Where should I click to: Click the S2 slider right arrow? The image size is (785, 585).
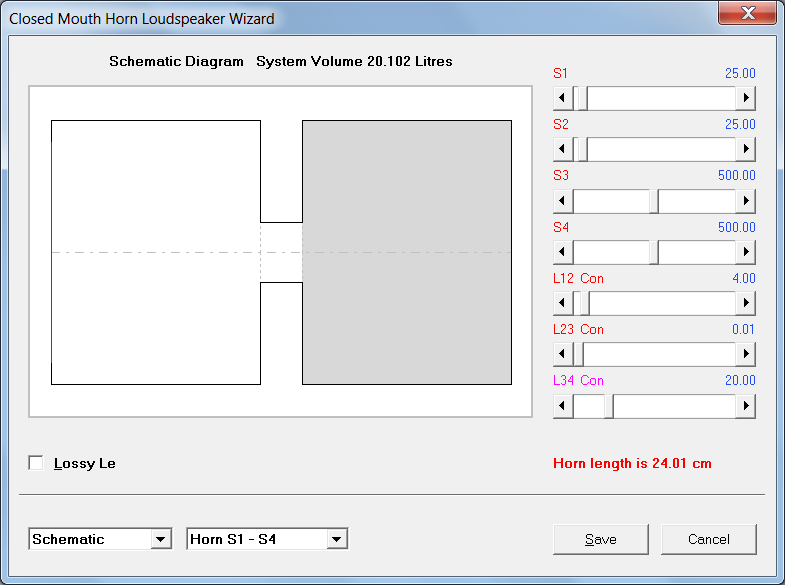click(x=745, y=149)
